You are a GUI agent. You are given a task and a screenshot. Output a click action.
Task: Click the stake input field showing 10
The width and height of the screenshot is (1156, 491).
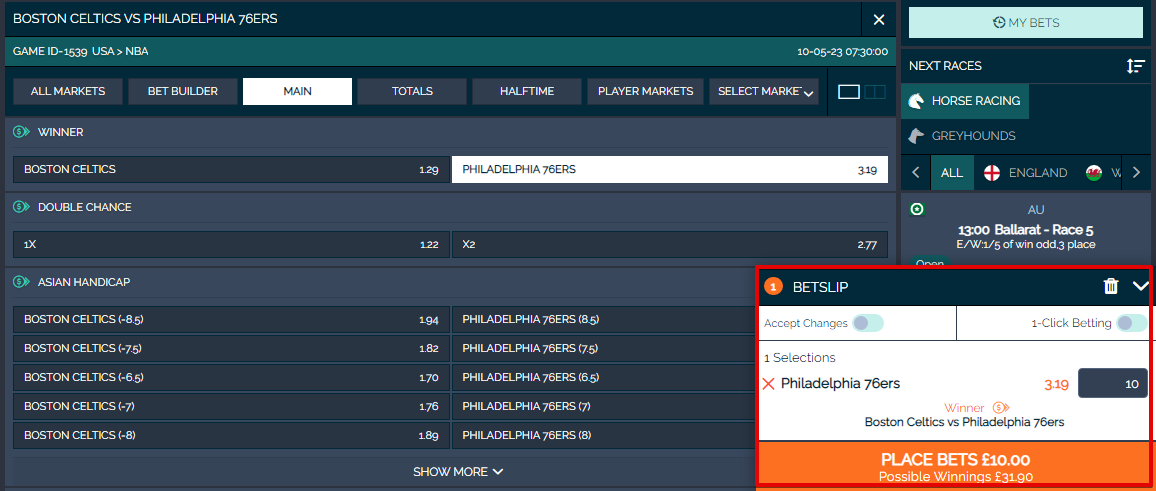point(1113,383)
